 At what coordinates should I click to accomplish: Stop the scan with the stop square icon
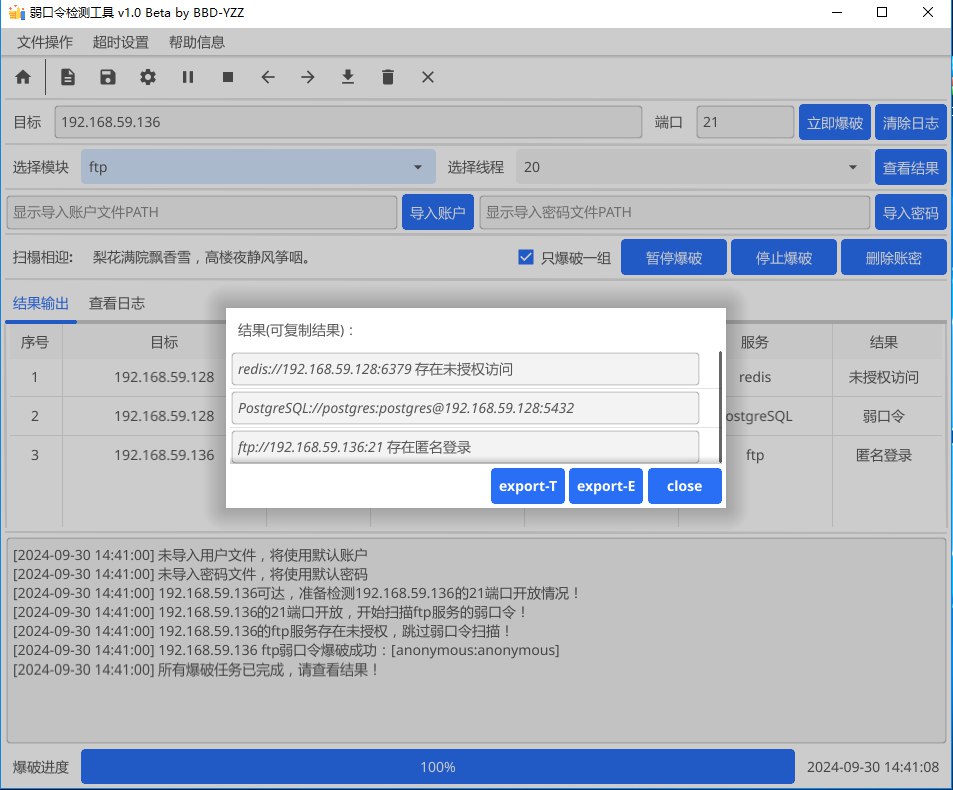pyautogui.click(x=227, y=77)
